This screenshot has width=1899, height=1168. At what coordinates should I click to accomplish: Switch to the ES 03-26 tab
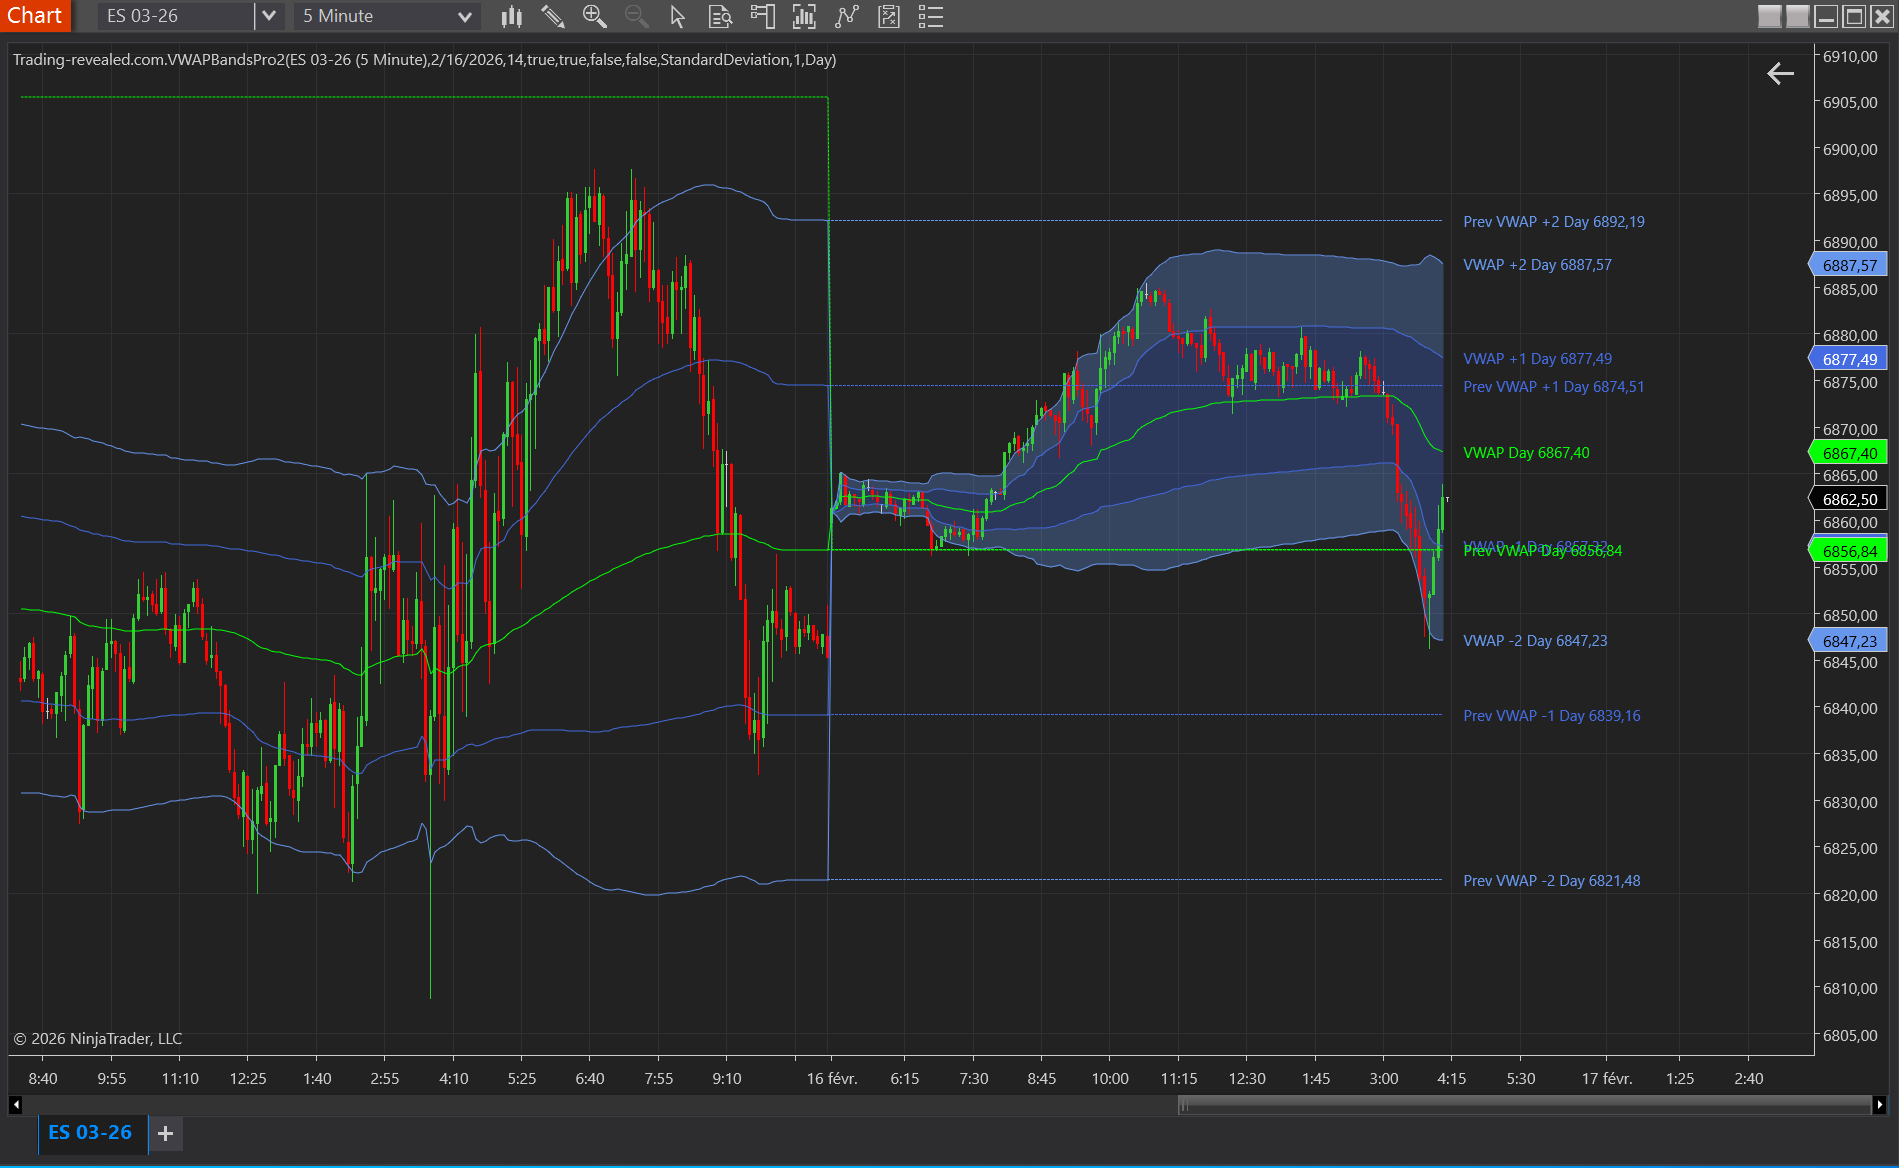[90, 1132]
